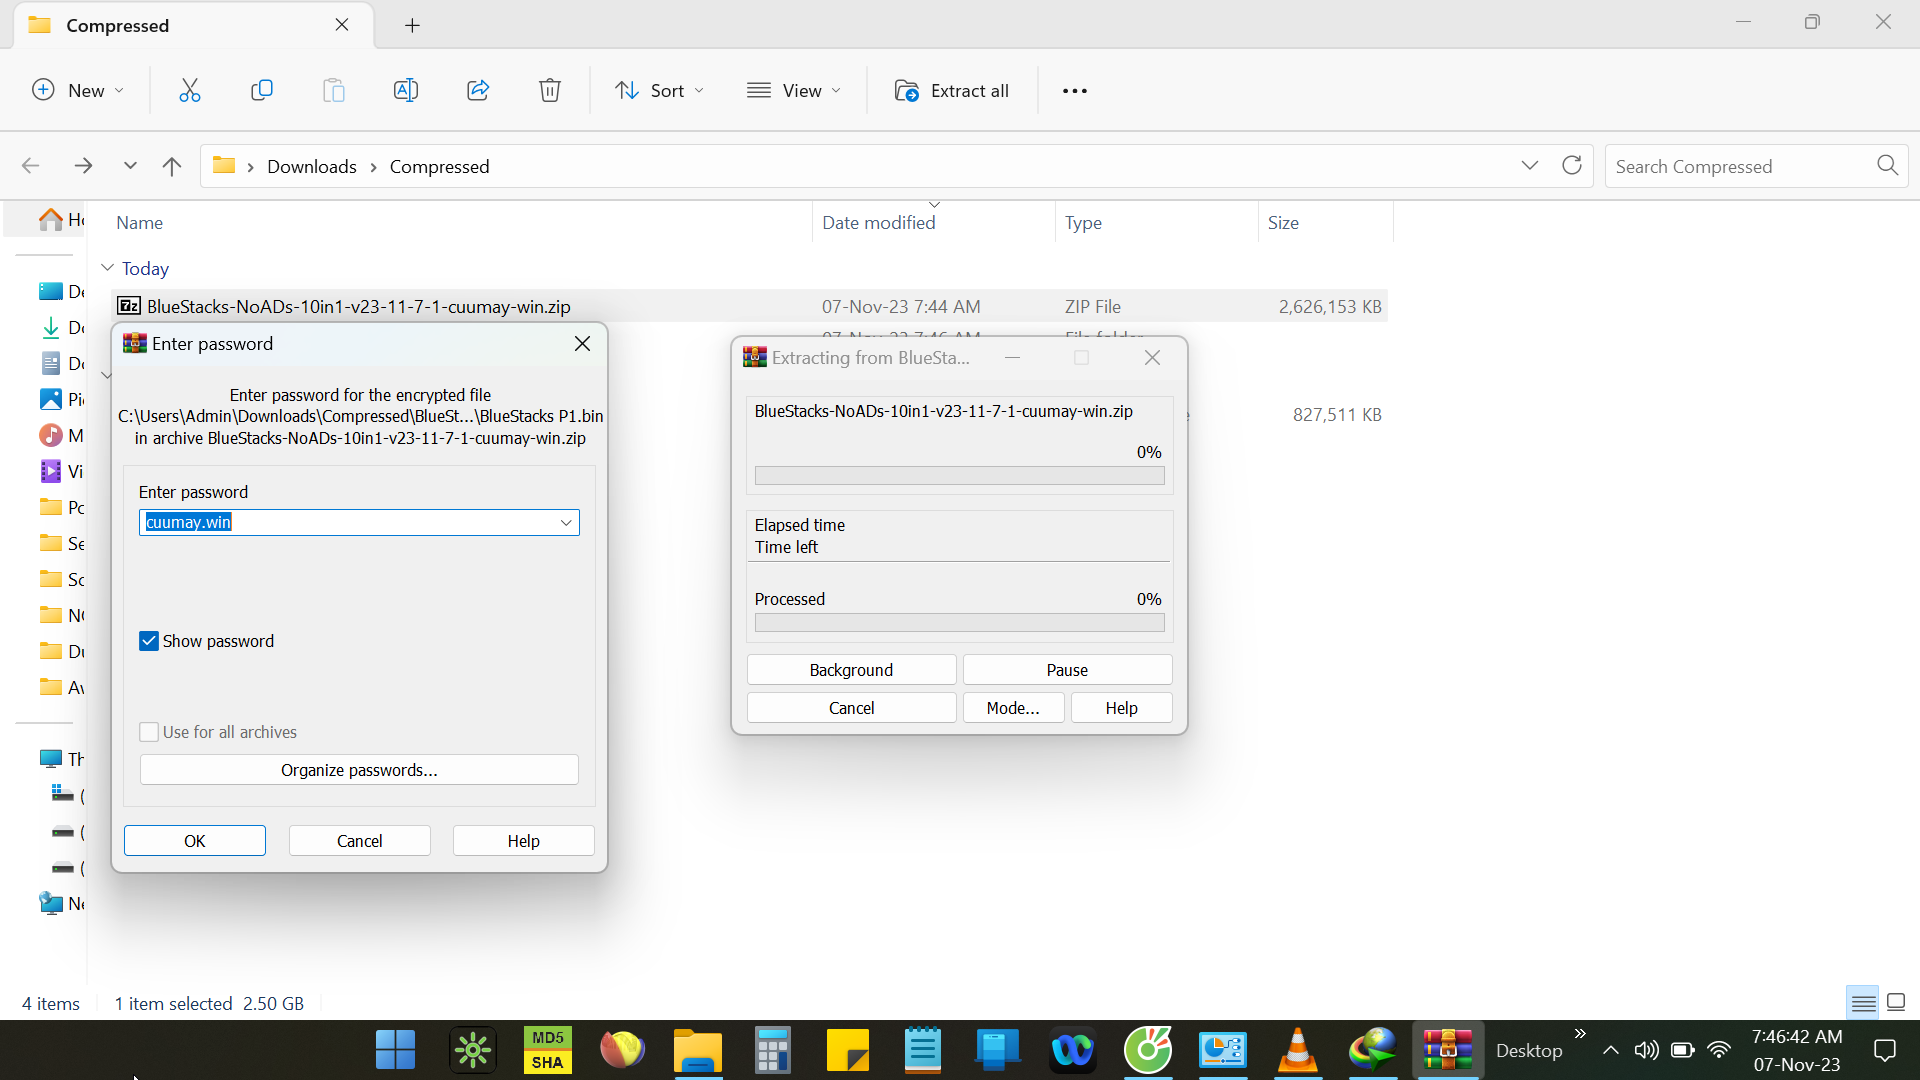Uncheck the Show password checkbox
The width and height of the screenshot is (1920, 1080).
point(149,641)
